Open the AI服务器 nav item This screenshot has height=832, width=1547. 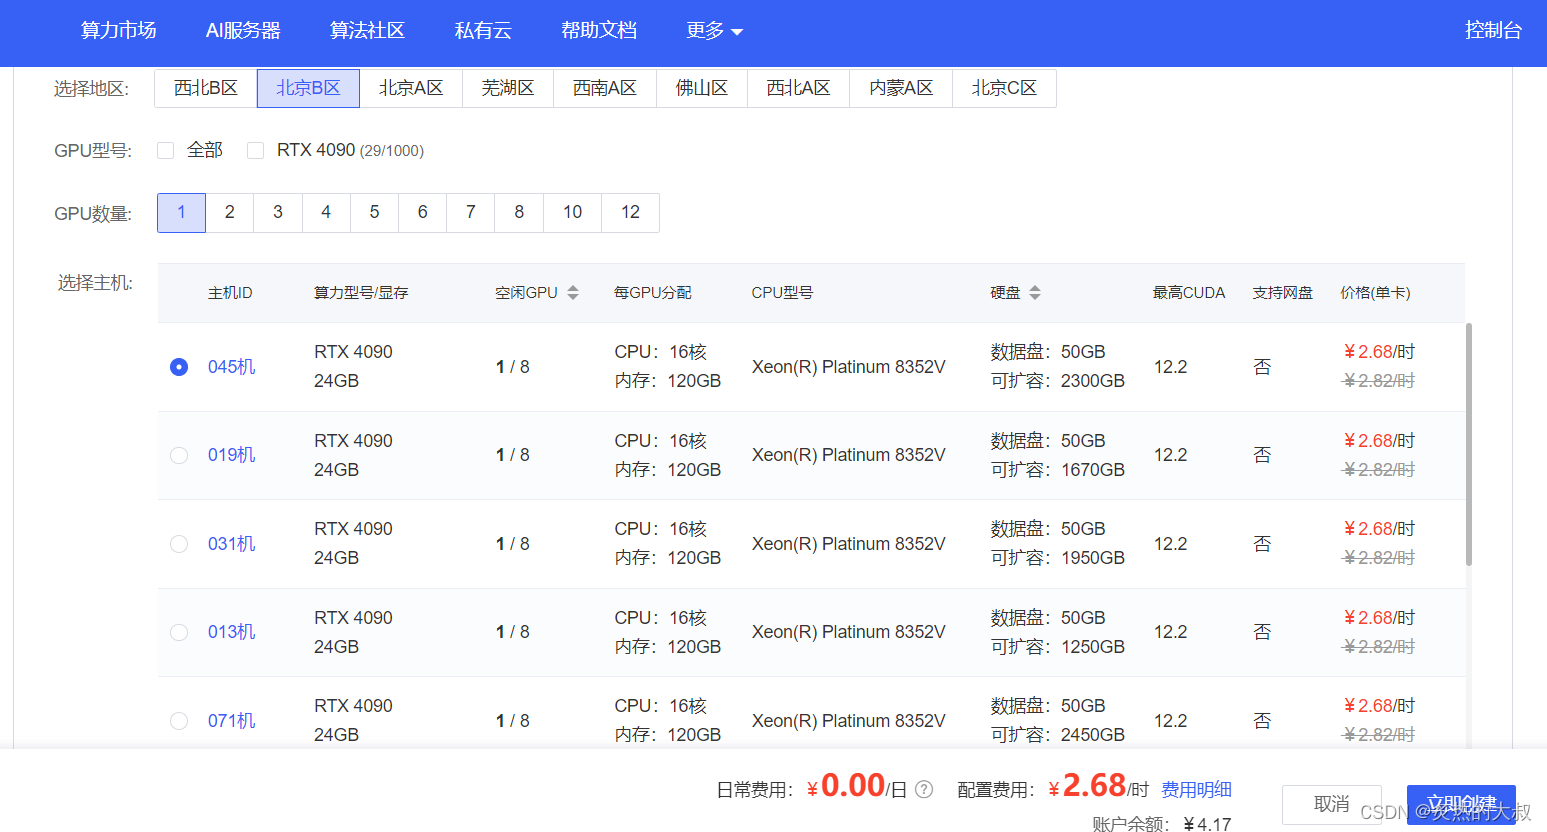(243, 31)
